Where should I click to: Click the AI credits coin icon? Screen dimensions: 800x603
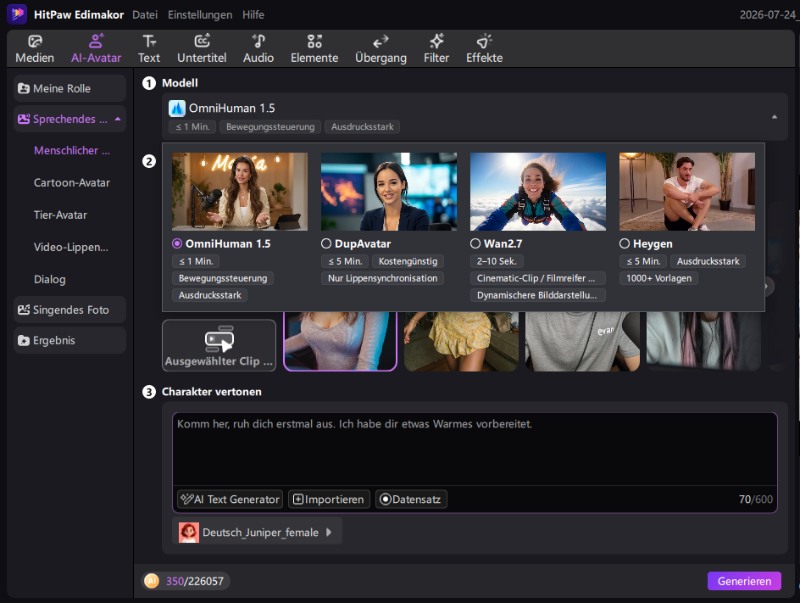152,581
